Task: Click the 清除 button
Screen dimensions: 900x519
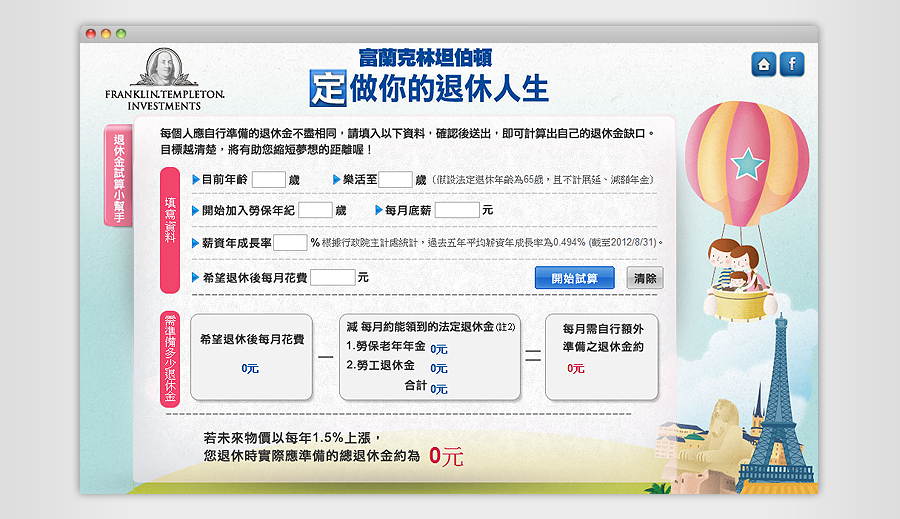Action: 645,278
